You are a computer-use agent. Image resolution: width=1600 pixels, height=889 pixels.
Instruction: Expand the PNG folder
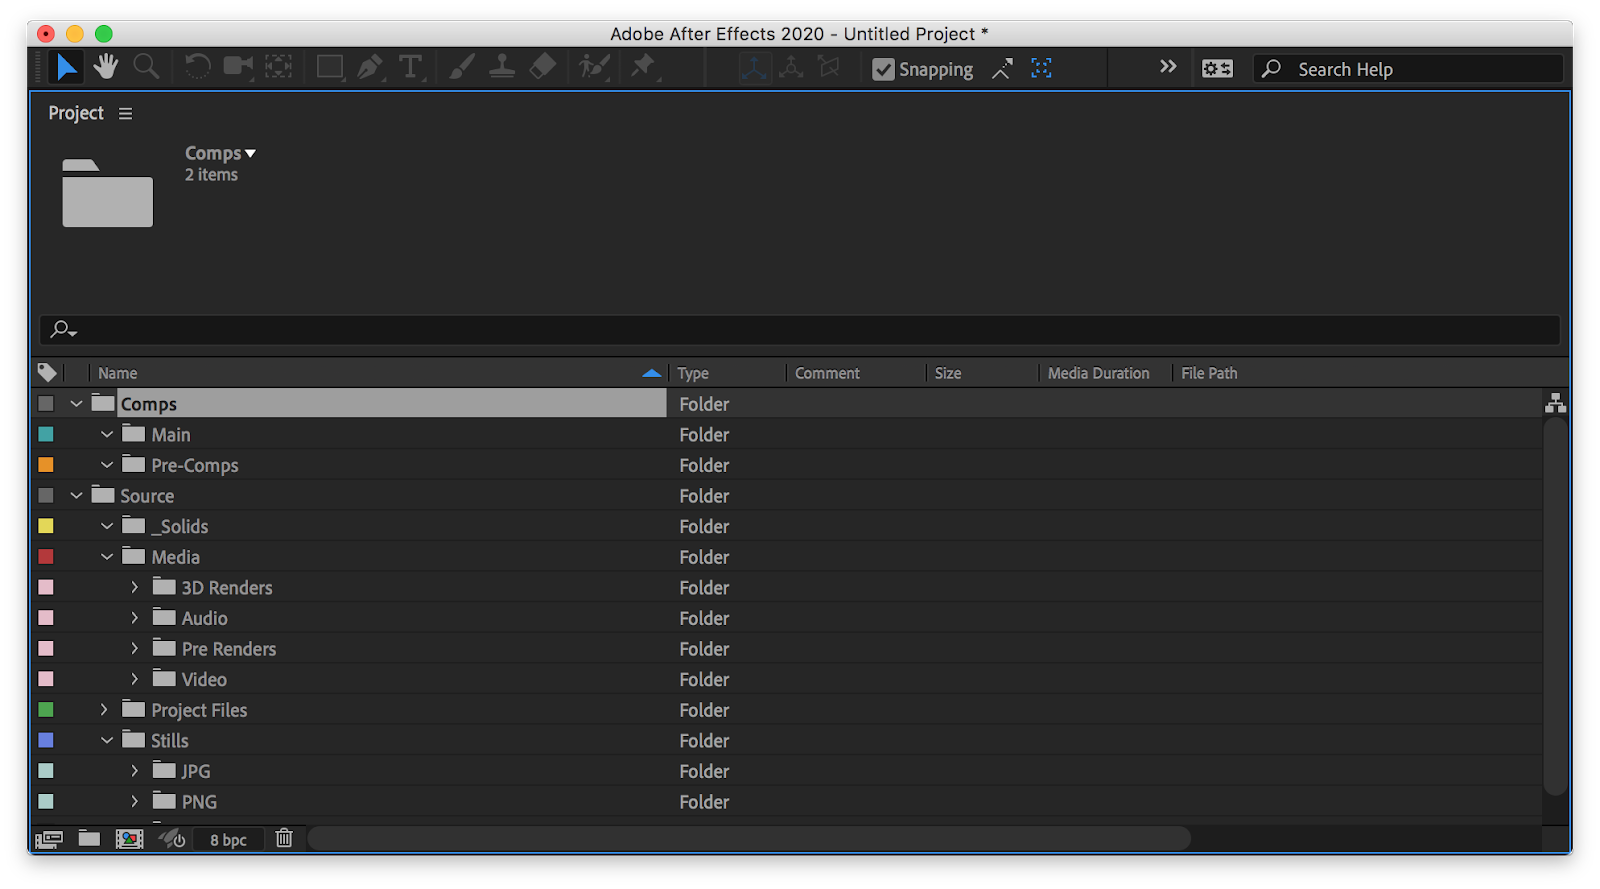click(134, 801)
